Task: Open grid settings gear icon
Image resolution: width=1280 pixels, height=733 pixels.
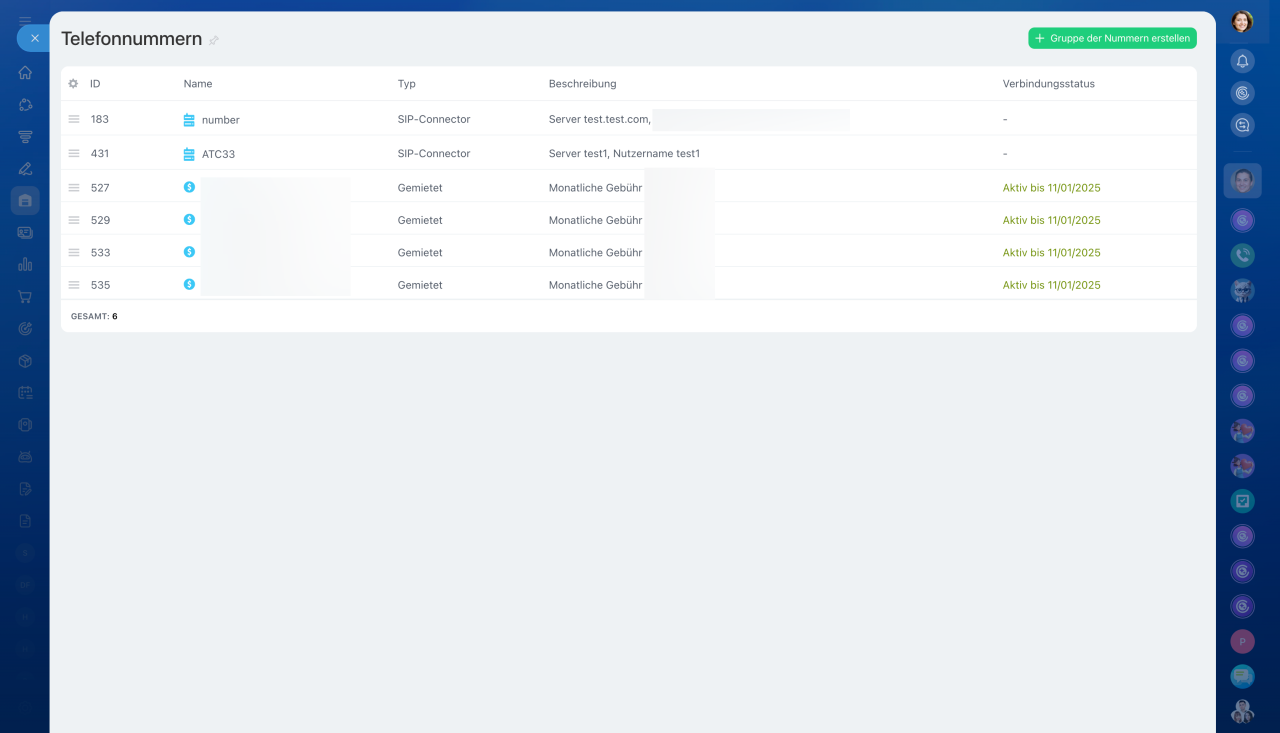Action: 73,84
